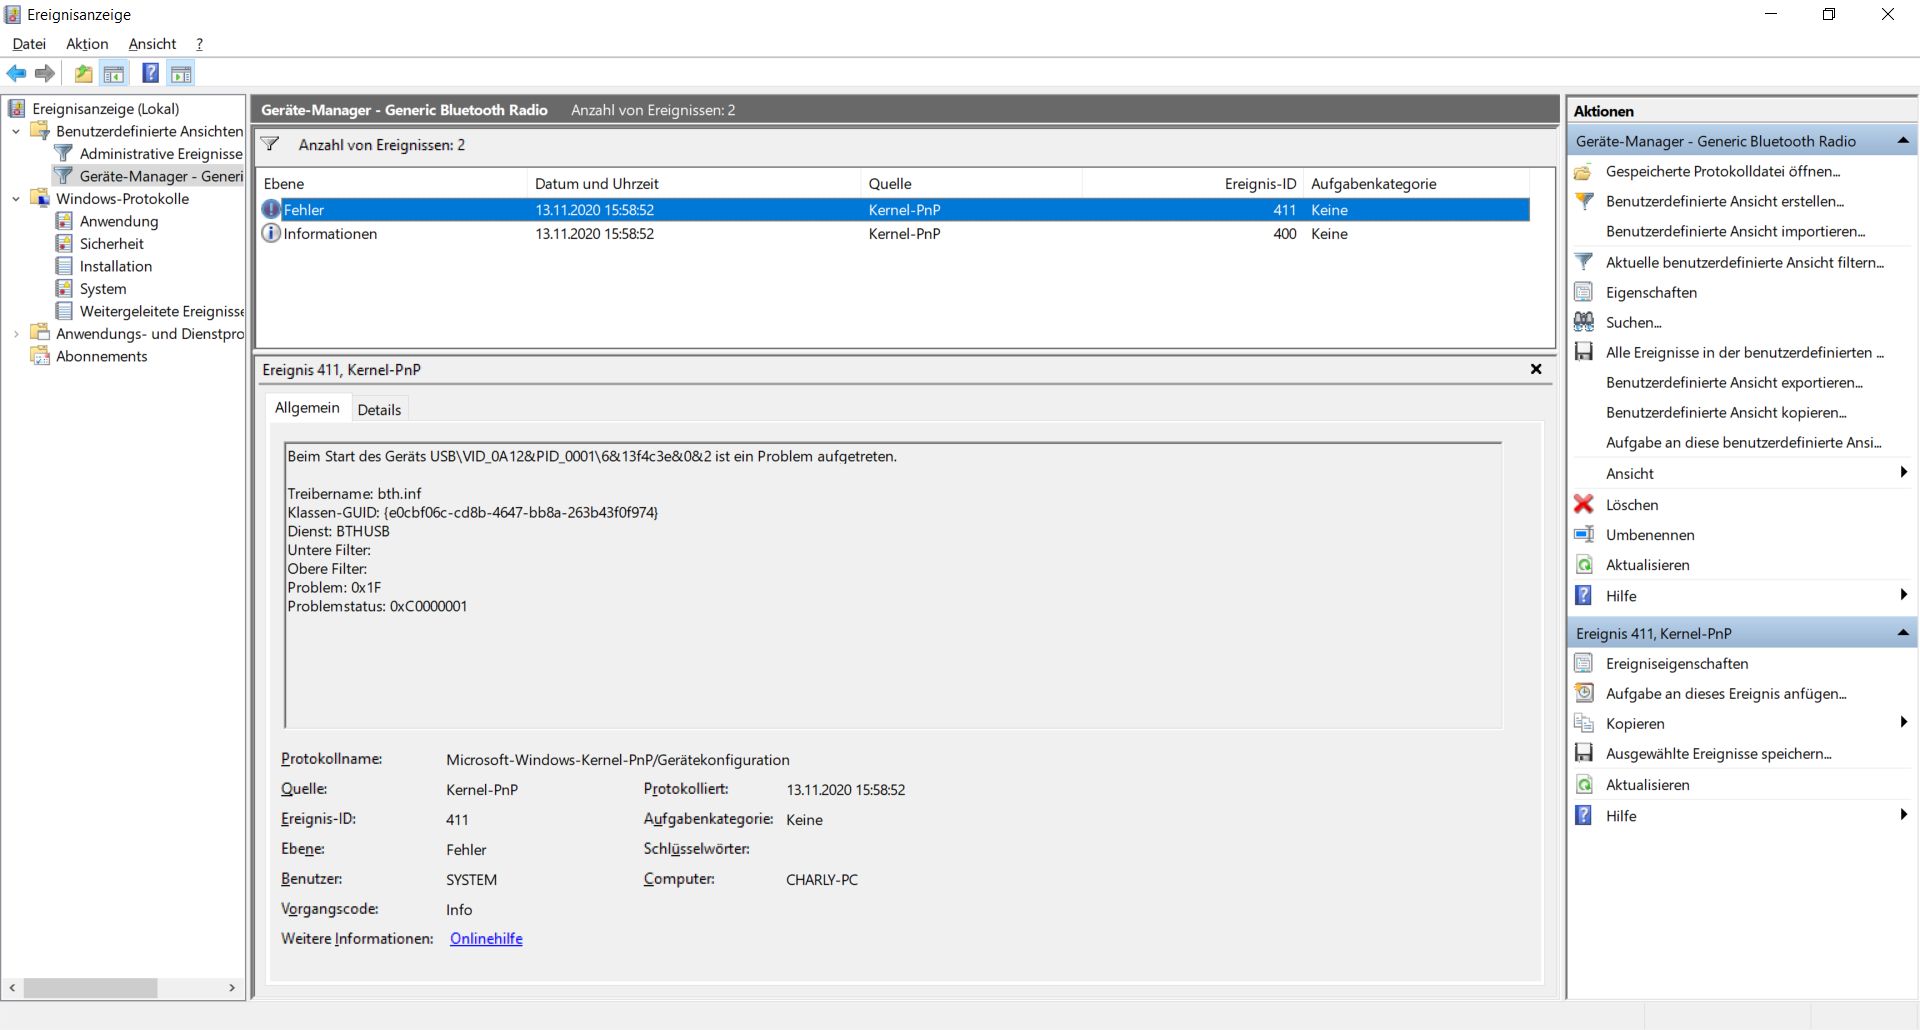Sort by the Aufgabenkategorie column header
Viewport: 1920px width, 1030px height.
click(x=1416, y=184)
